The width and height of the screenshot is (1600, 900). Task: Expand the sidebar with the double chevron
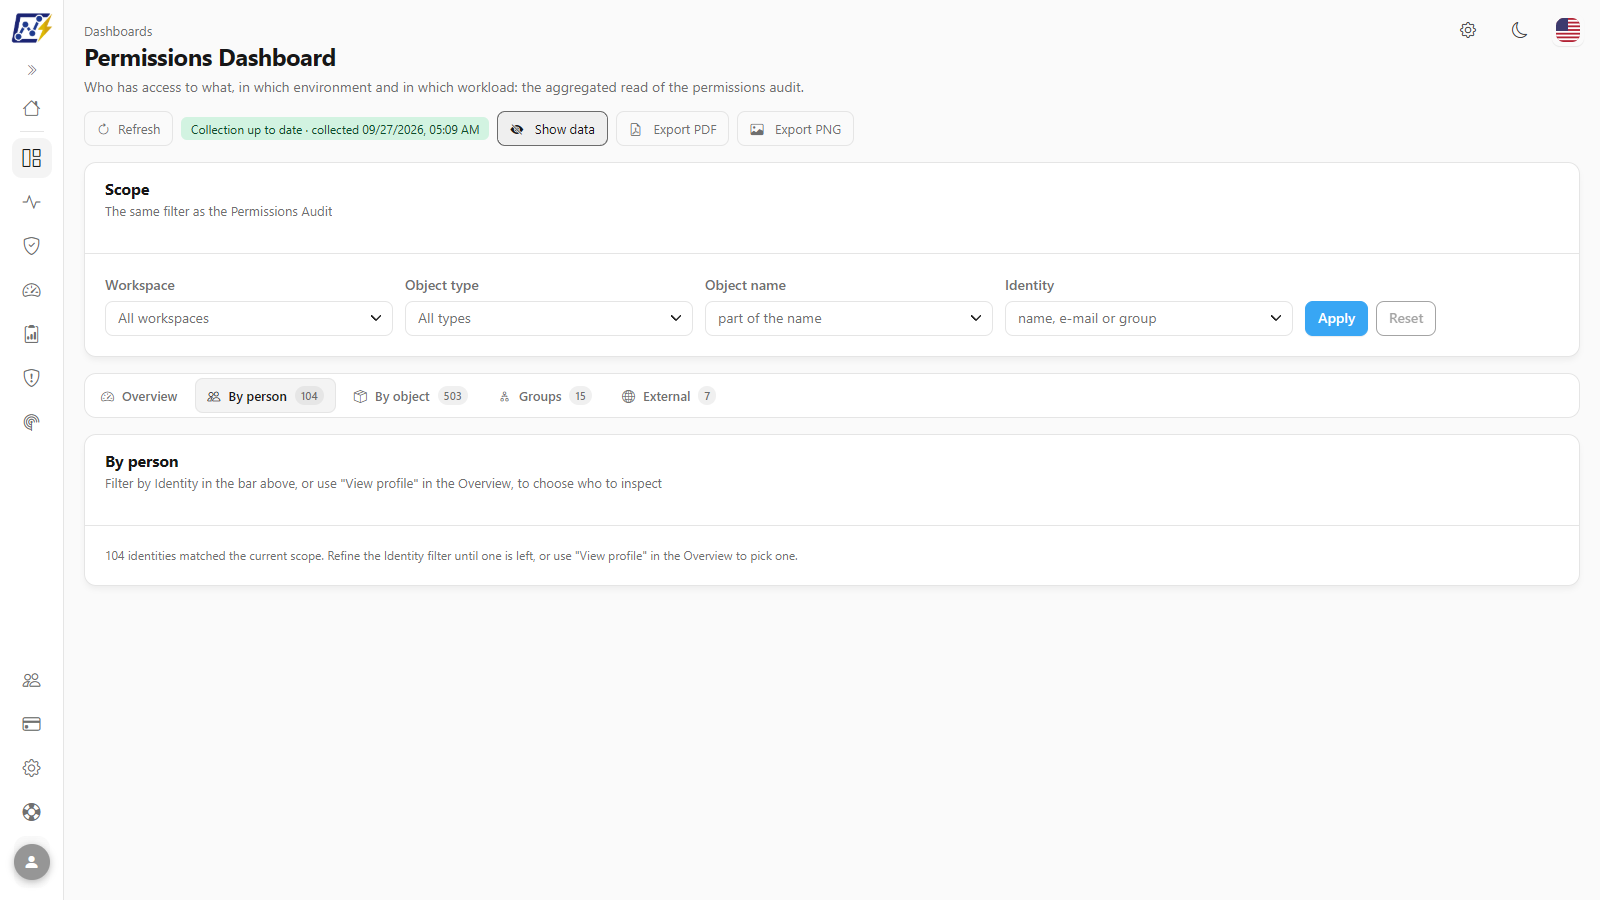(32, 70)
